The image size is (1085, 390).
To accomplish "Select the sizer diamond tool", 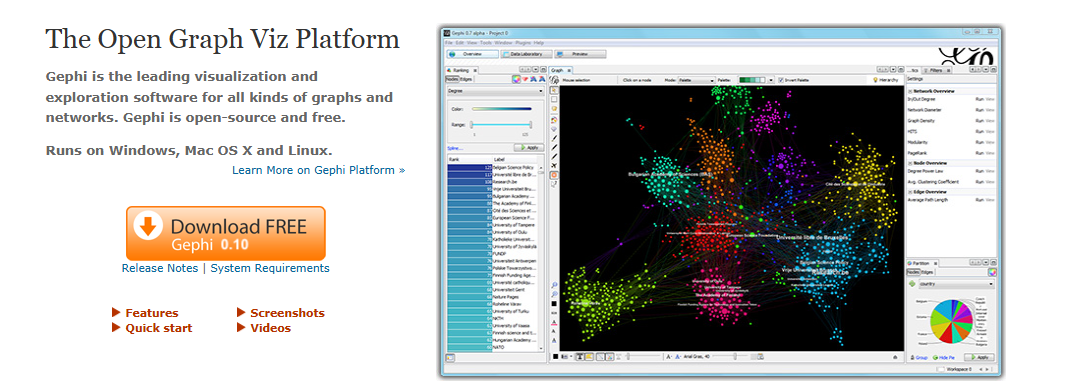I will (x=554, y=129).
